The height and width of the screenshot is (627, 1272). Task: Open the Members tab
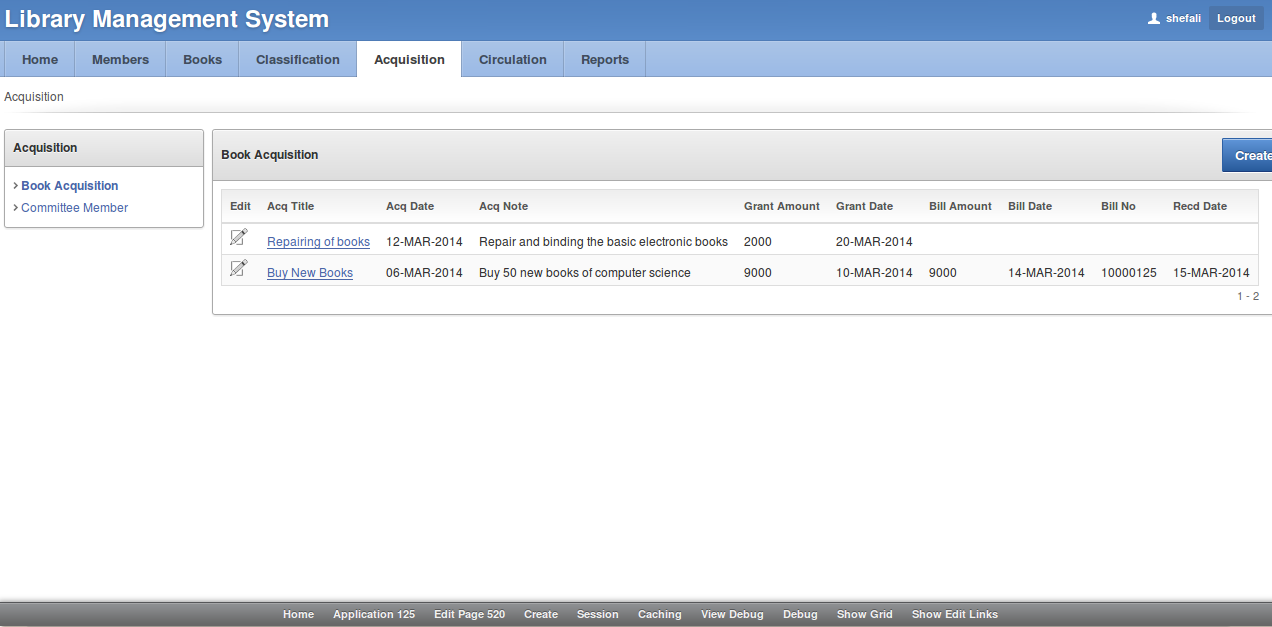click(x=120, y=59)
